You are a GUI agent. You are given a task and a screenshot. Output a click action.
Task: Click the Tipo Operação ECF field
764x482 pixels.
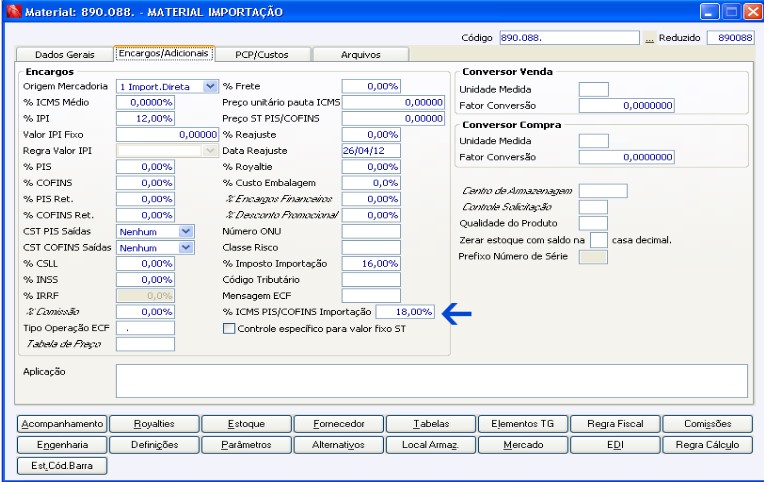[145, 328]
